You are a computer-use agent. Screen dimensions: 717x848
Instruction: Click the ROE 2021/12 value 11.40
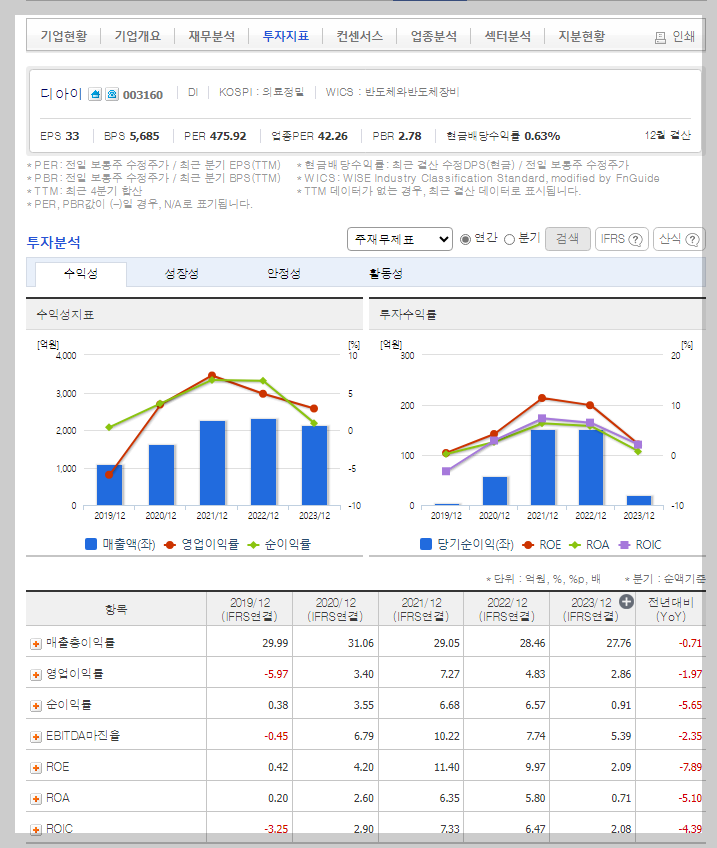tap(447, 767)
